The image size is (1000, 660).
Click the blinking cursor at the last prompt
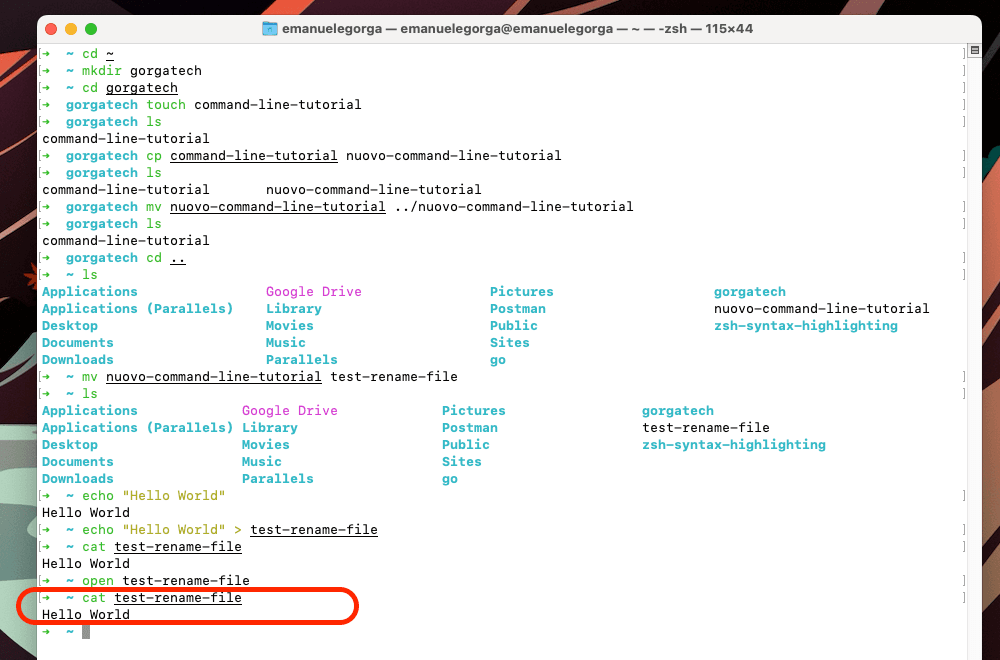click(86, 632)
